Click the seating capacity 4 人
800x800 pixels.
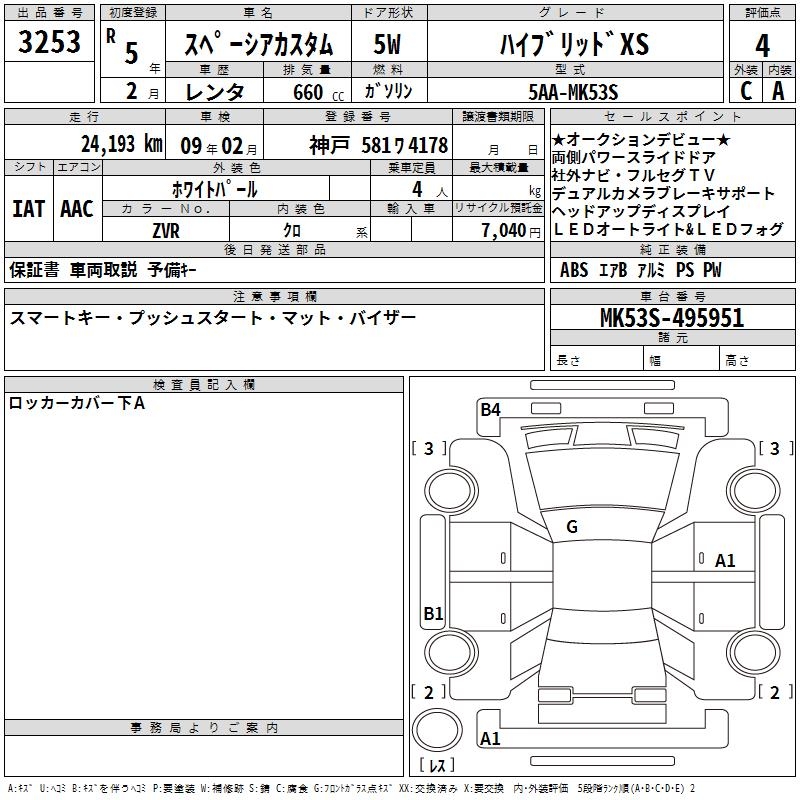click(x=430, y=190)
